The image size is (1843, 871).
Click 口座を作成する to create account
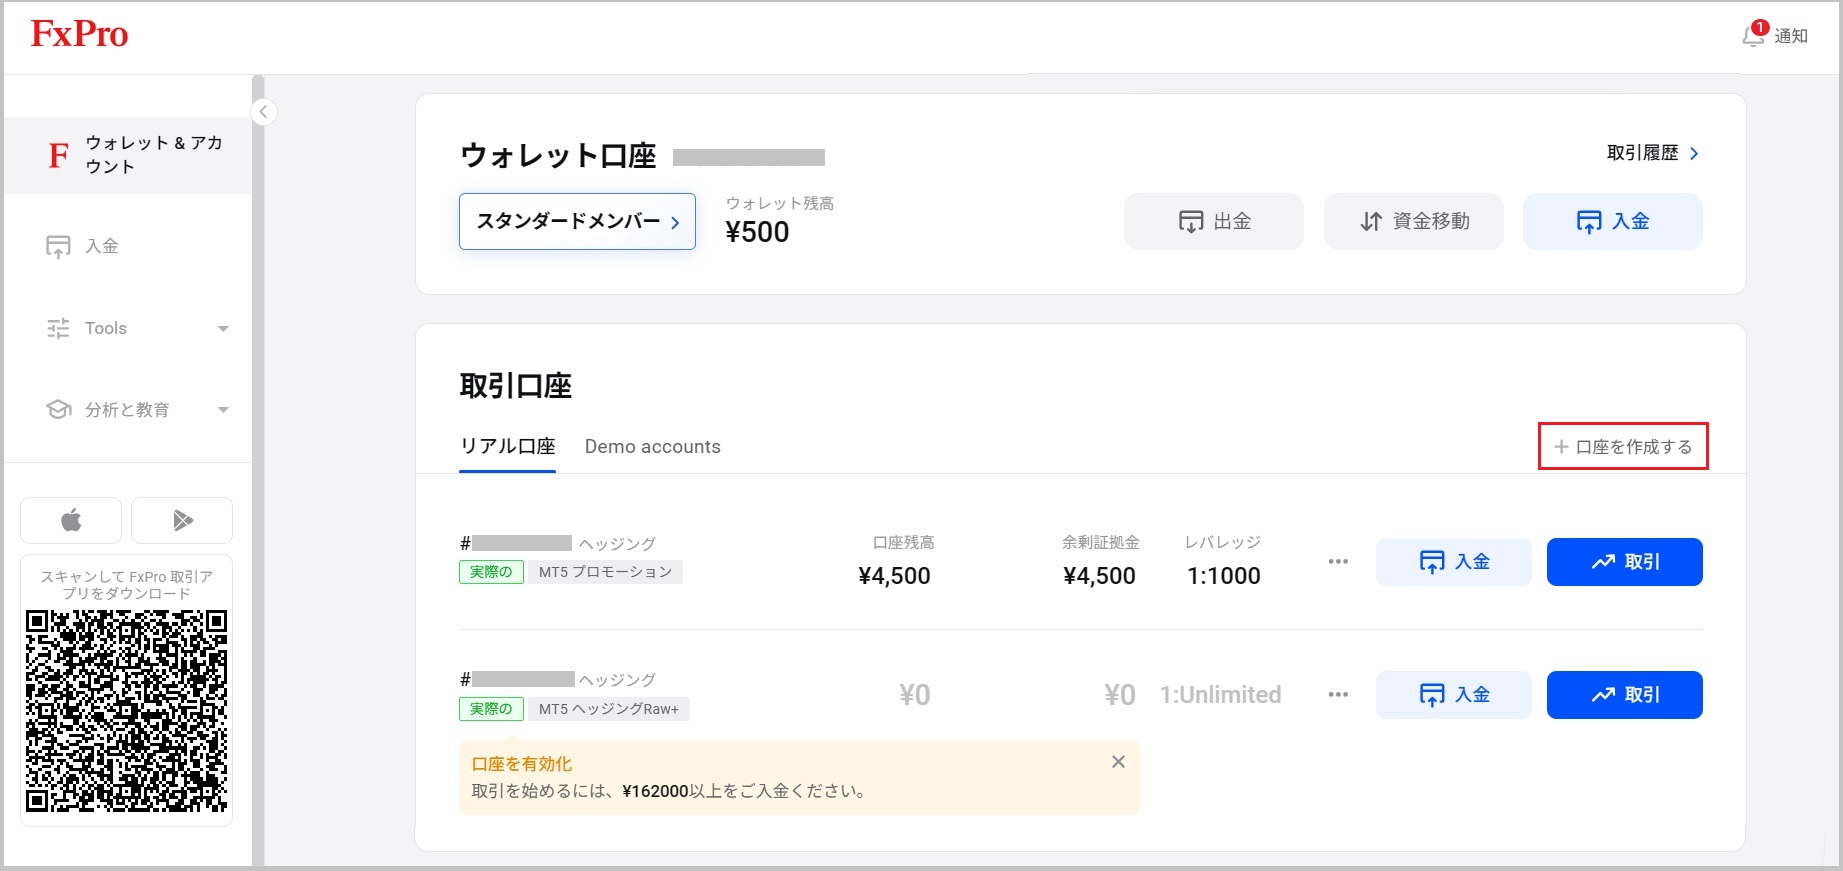[x=1622, y=446]
